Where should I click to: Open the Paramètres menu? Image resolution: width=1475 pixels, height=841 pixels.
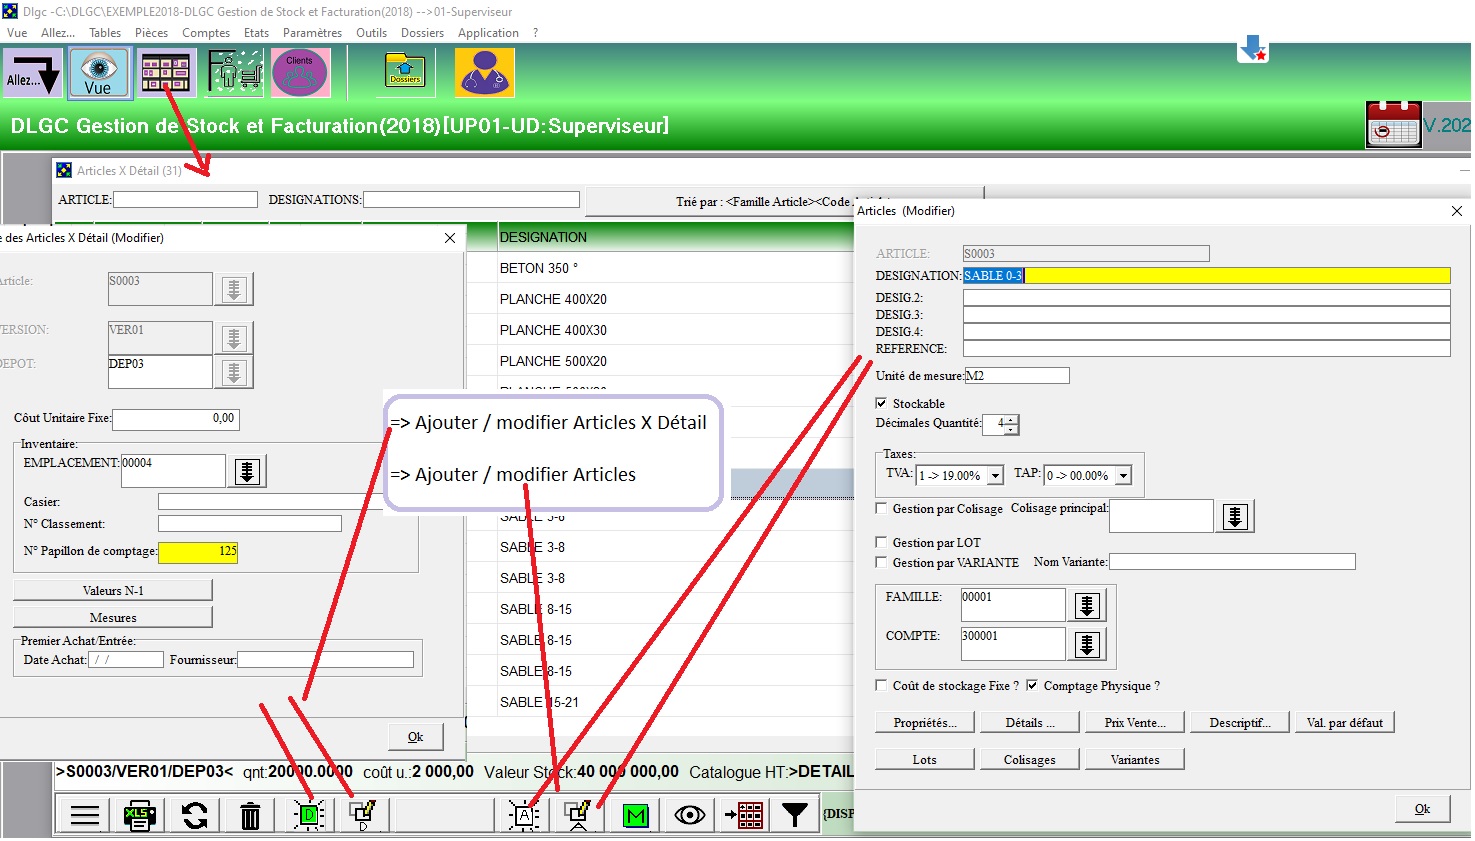point(312,33)
